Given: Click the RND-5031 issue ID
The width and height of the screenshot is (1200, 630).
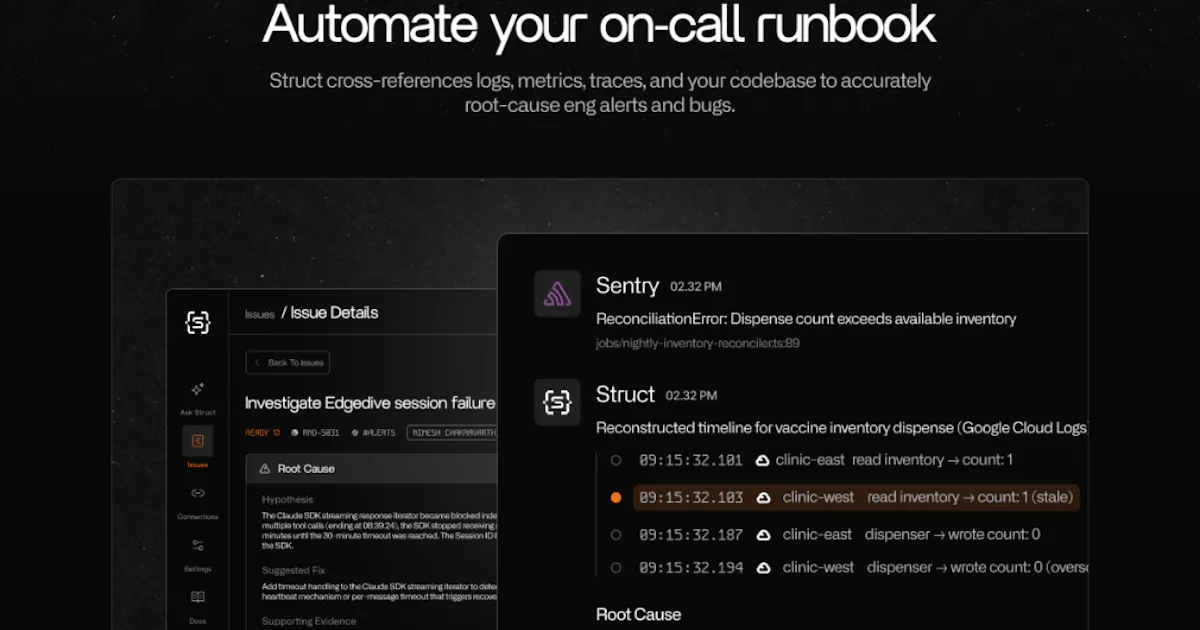Looking at the screenshot, I should (x=317, y=433).
